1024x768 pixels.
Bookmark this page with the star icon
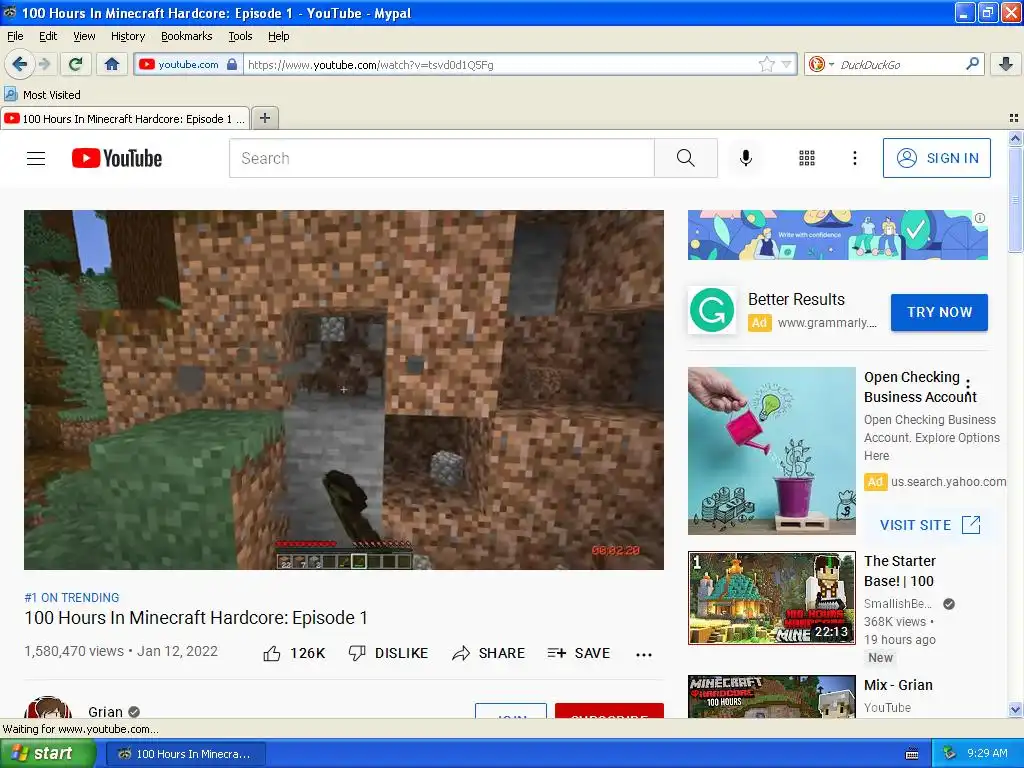[766, 64]
